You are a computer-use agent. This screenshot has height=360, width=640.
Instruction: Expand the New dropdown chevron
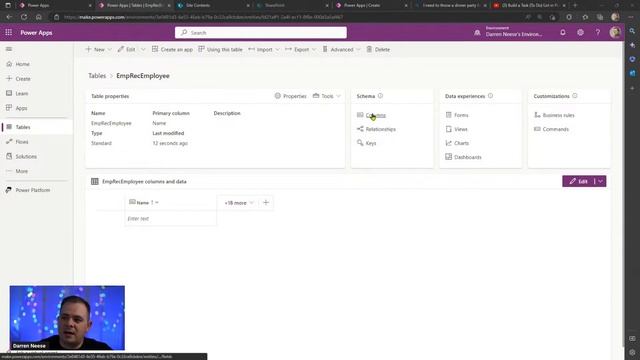pos(109,49)
